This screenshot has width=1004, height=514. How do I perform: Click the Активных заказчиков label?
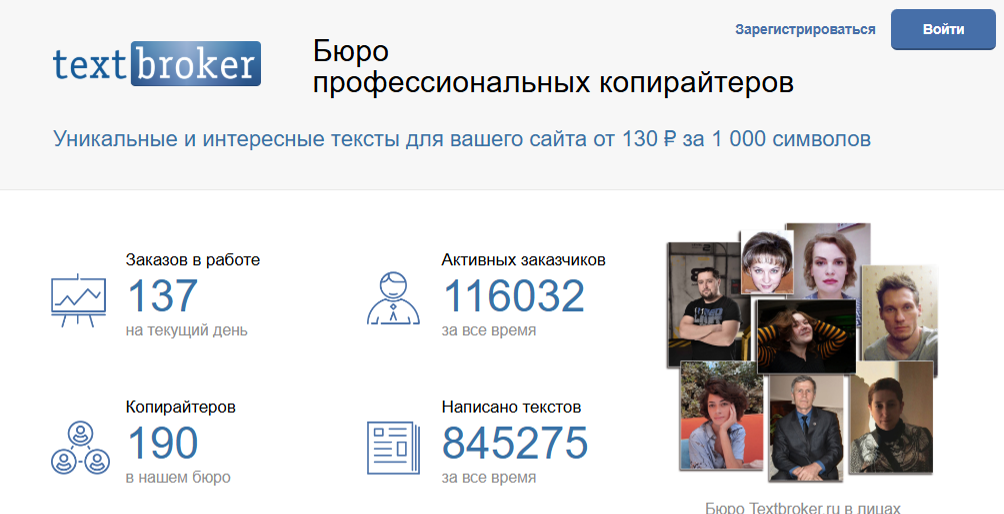pos(523,260)
